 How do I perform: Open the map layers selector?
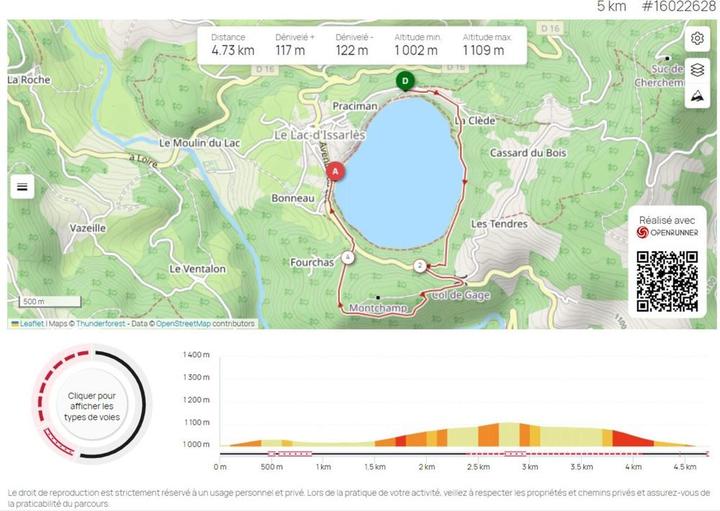coord(697,68)
